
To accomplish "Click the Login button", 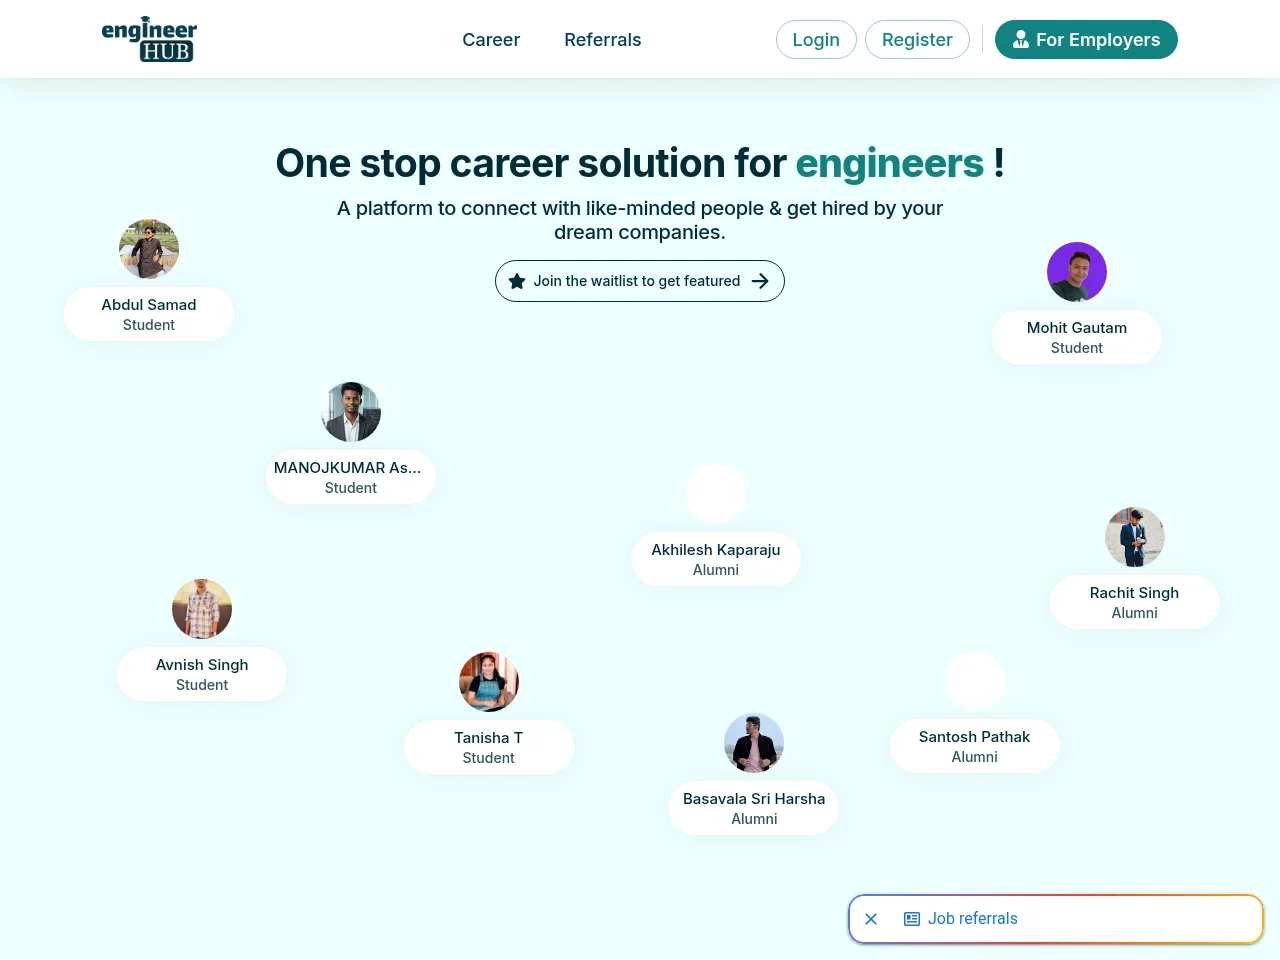I will pos(816,40).
